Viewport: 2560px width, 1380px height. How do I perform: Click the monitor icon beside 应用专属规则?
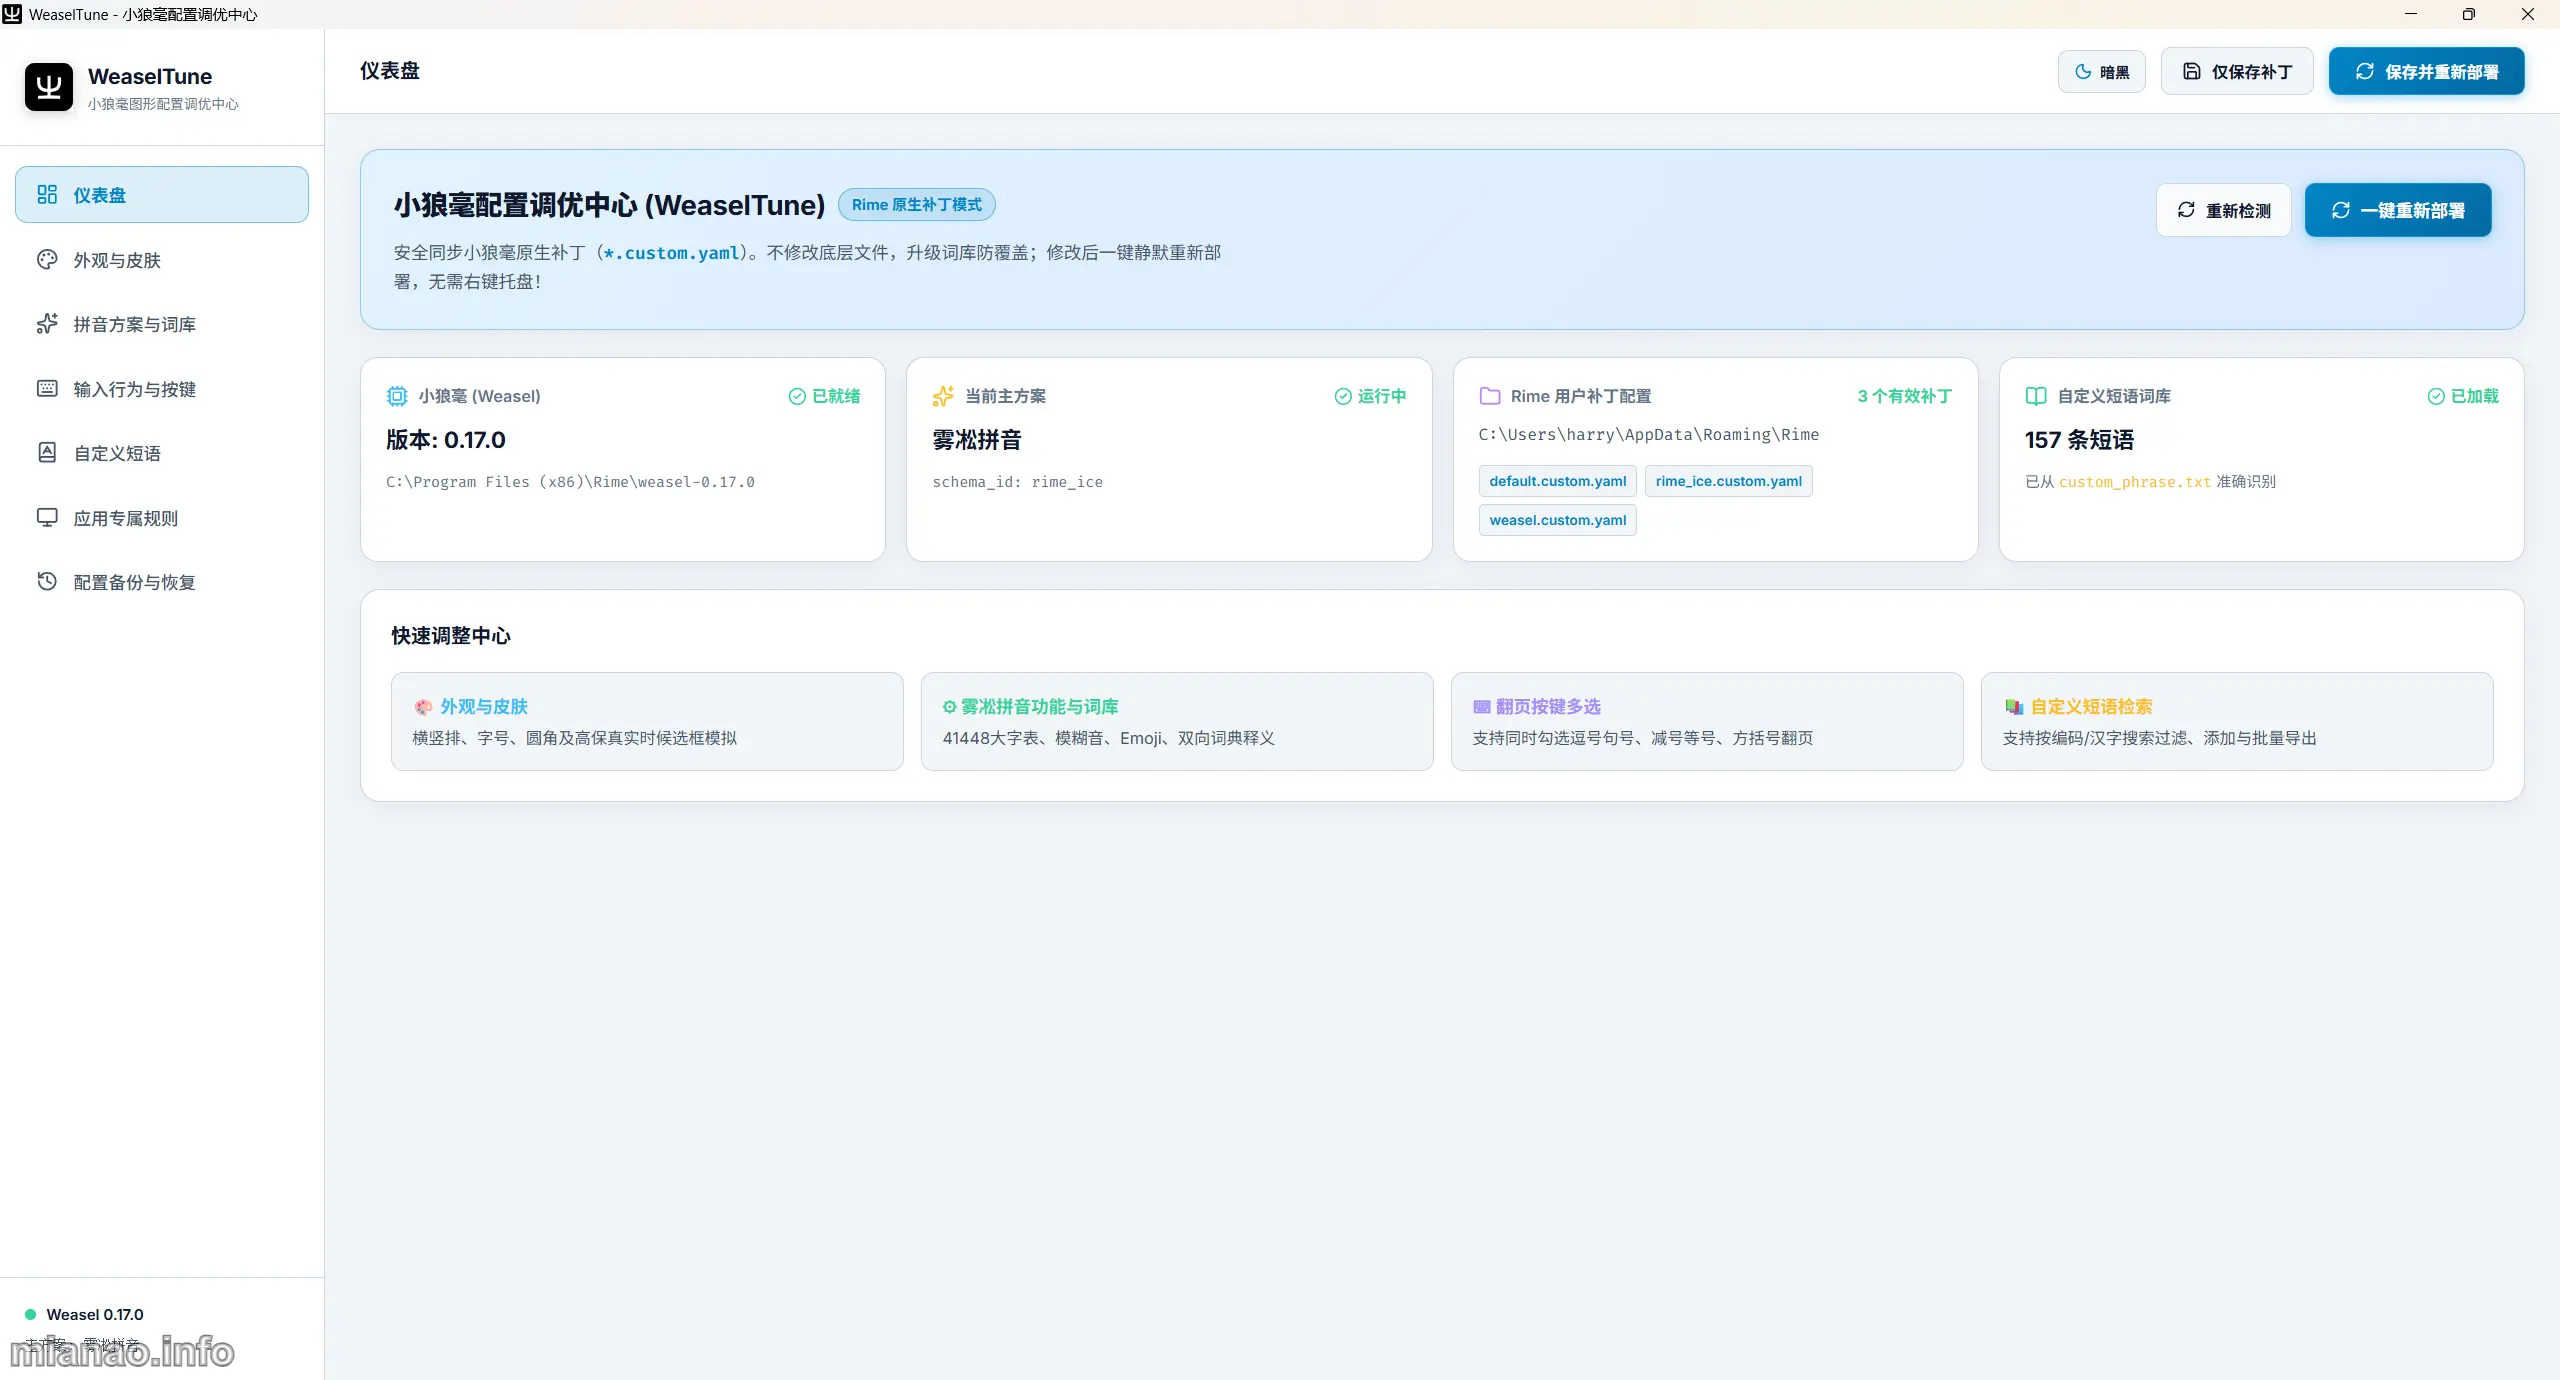click(x=47, y=517)
